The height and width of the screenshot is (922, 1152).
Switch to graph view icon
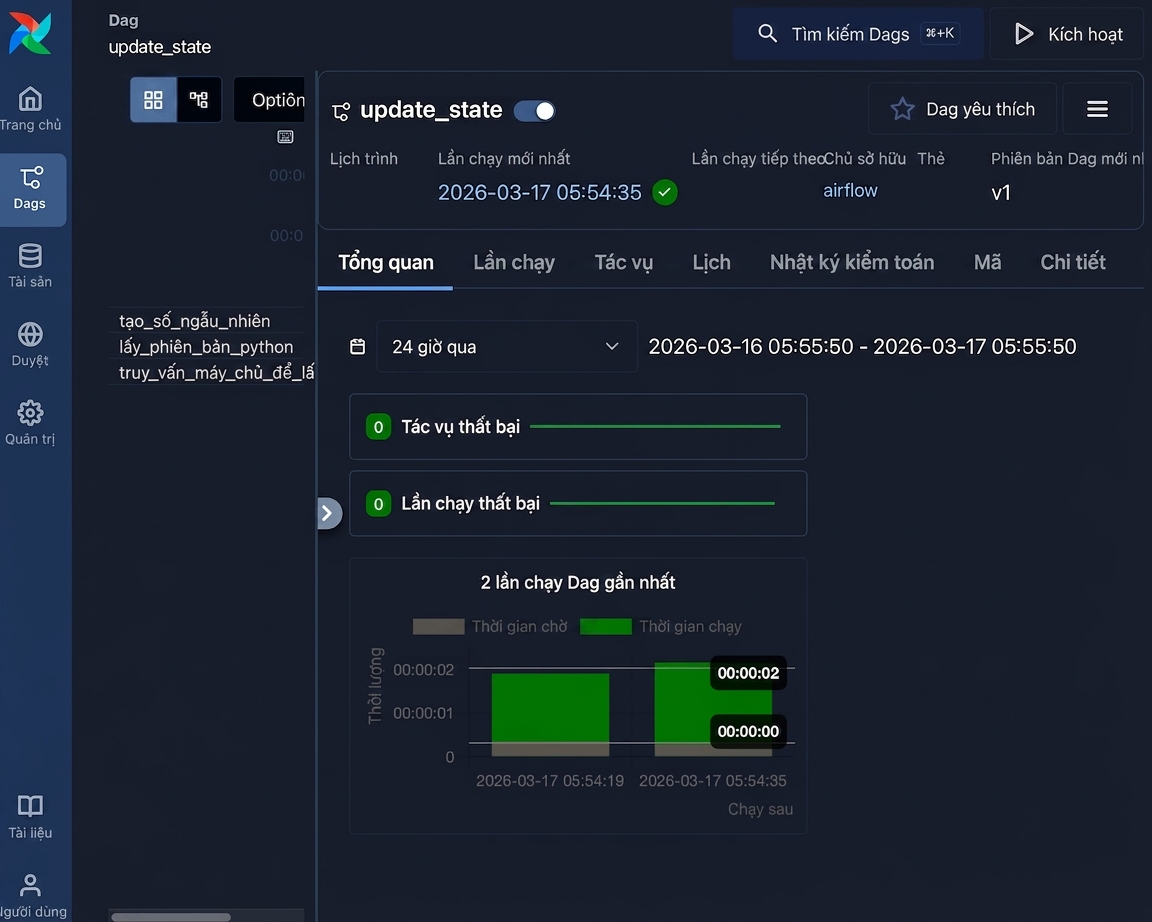tap(198, 99)
